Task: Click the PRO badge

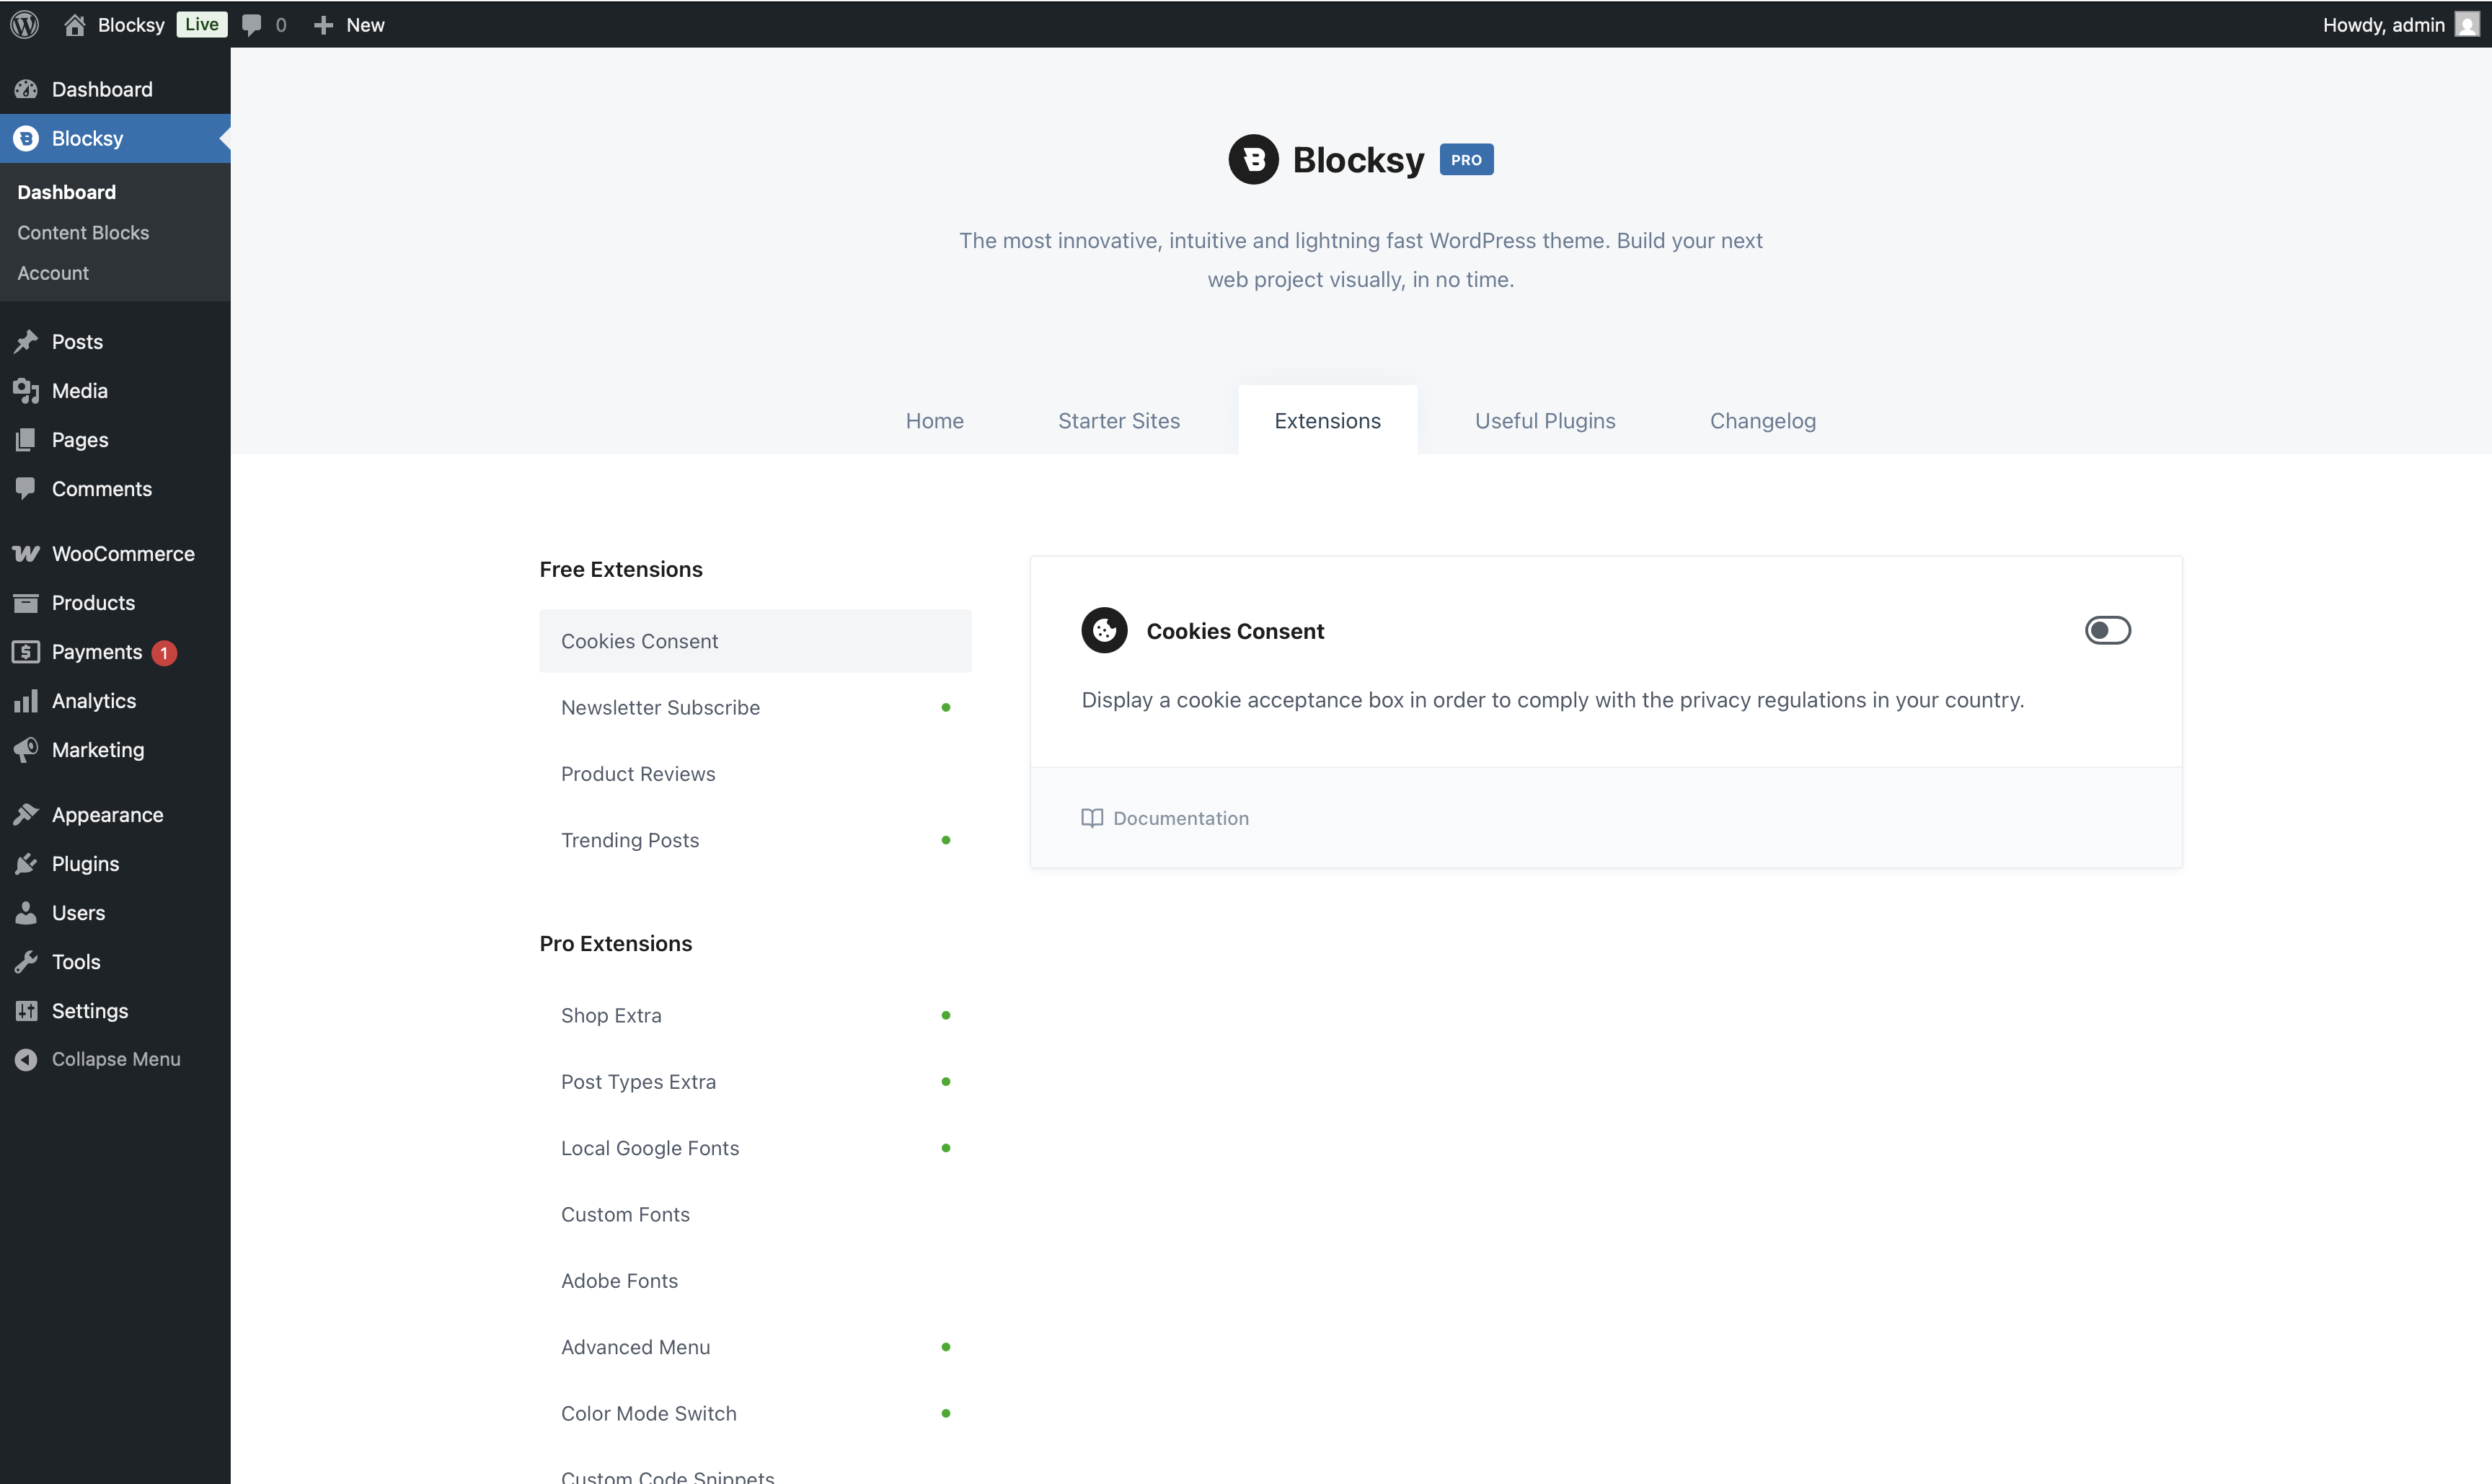Action: (1466, 160)
